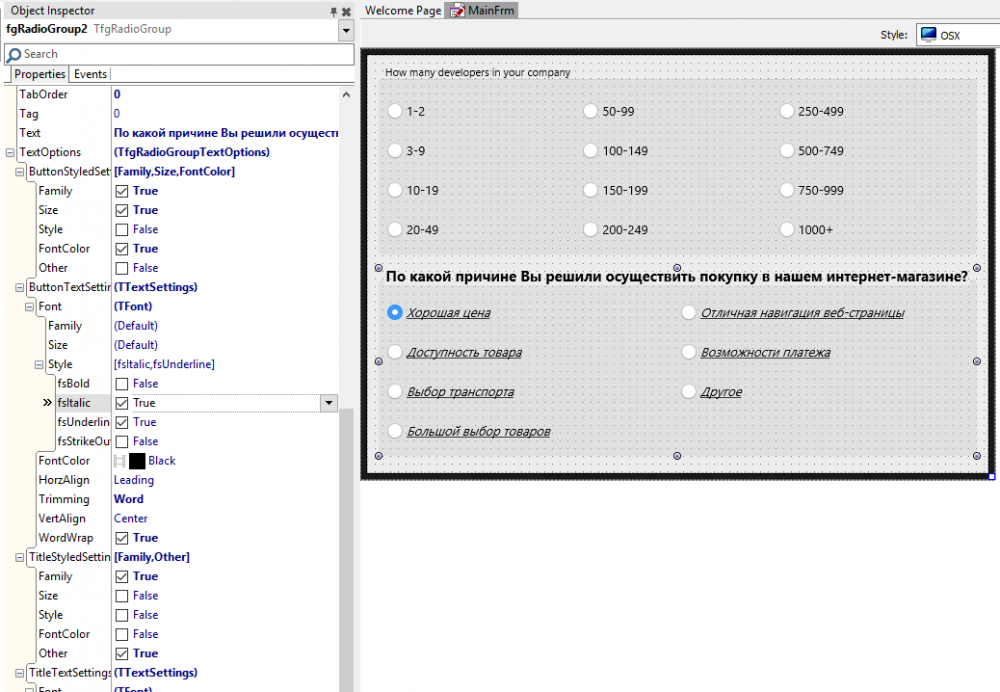Switch to the Events tab

[x=91, y=74]
